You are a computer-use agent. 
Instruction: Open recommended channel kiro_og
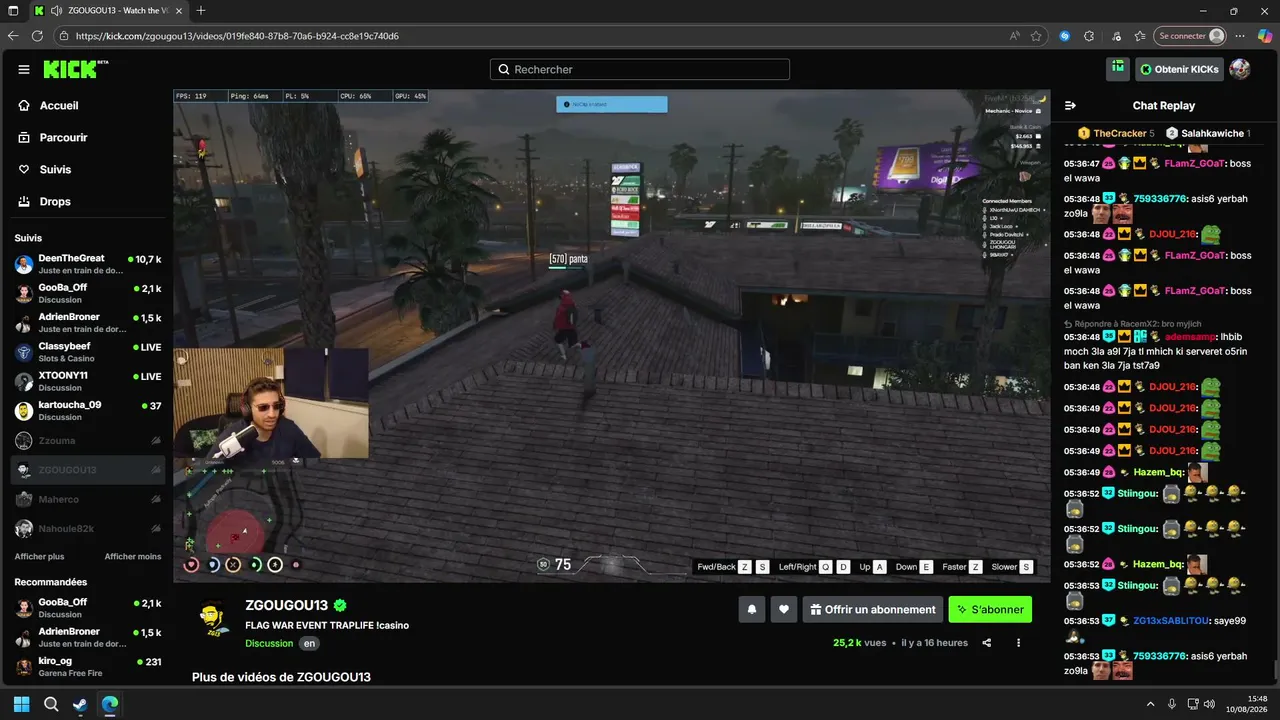coord(88,667)
